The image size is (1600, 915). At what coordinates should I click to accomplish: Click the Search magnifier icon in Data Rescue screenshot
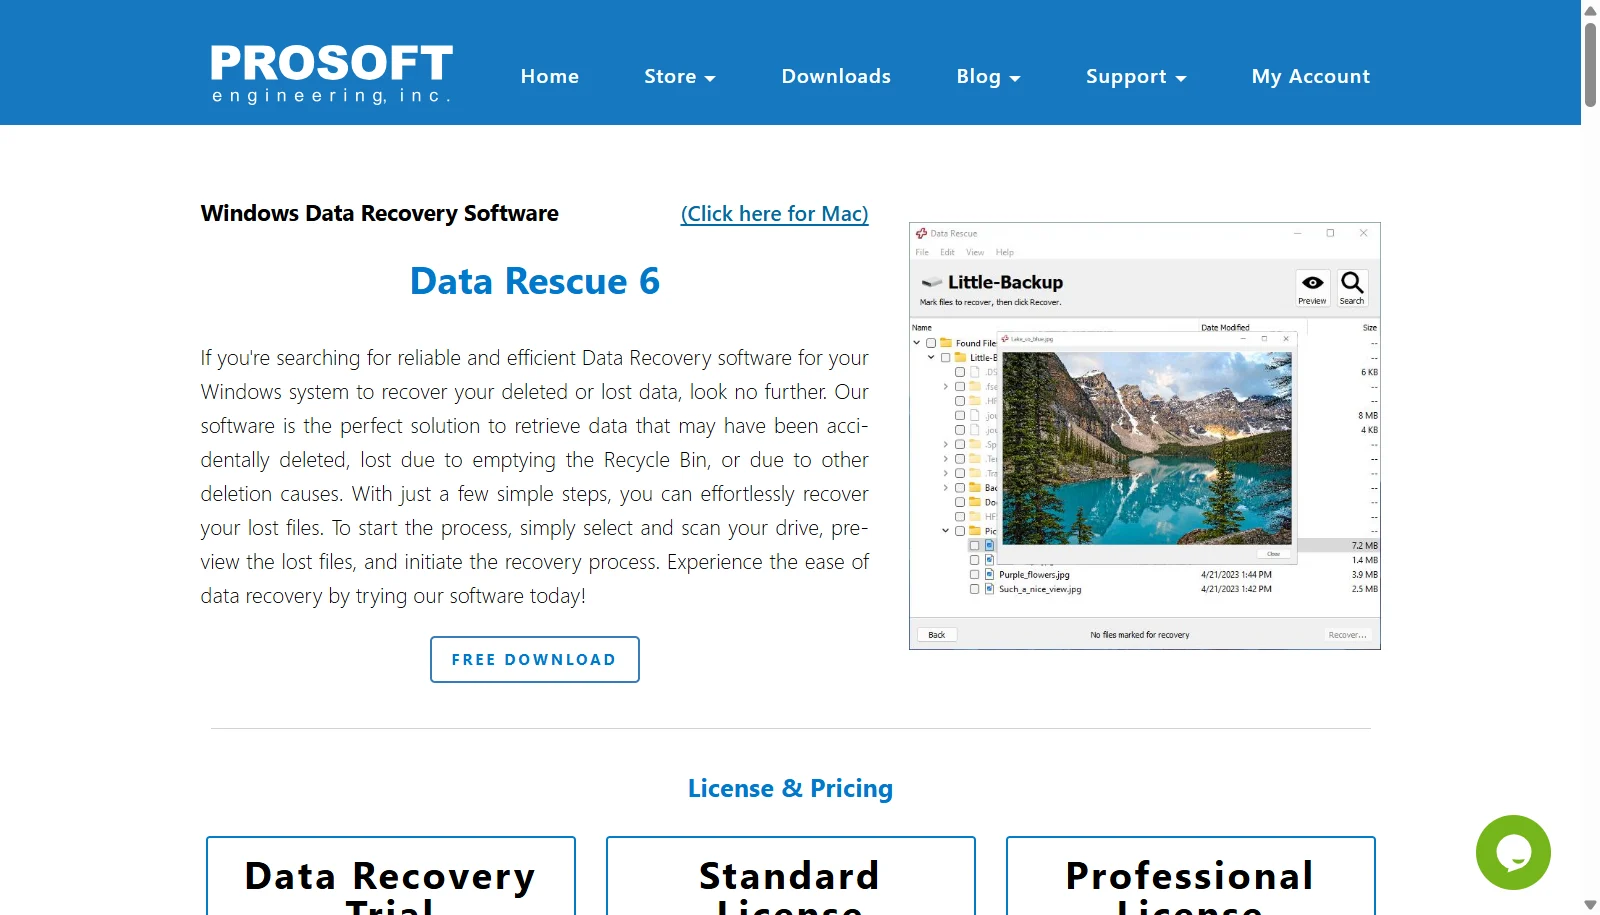pyautogui.click(x=1352, y=288)
